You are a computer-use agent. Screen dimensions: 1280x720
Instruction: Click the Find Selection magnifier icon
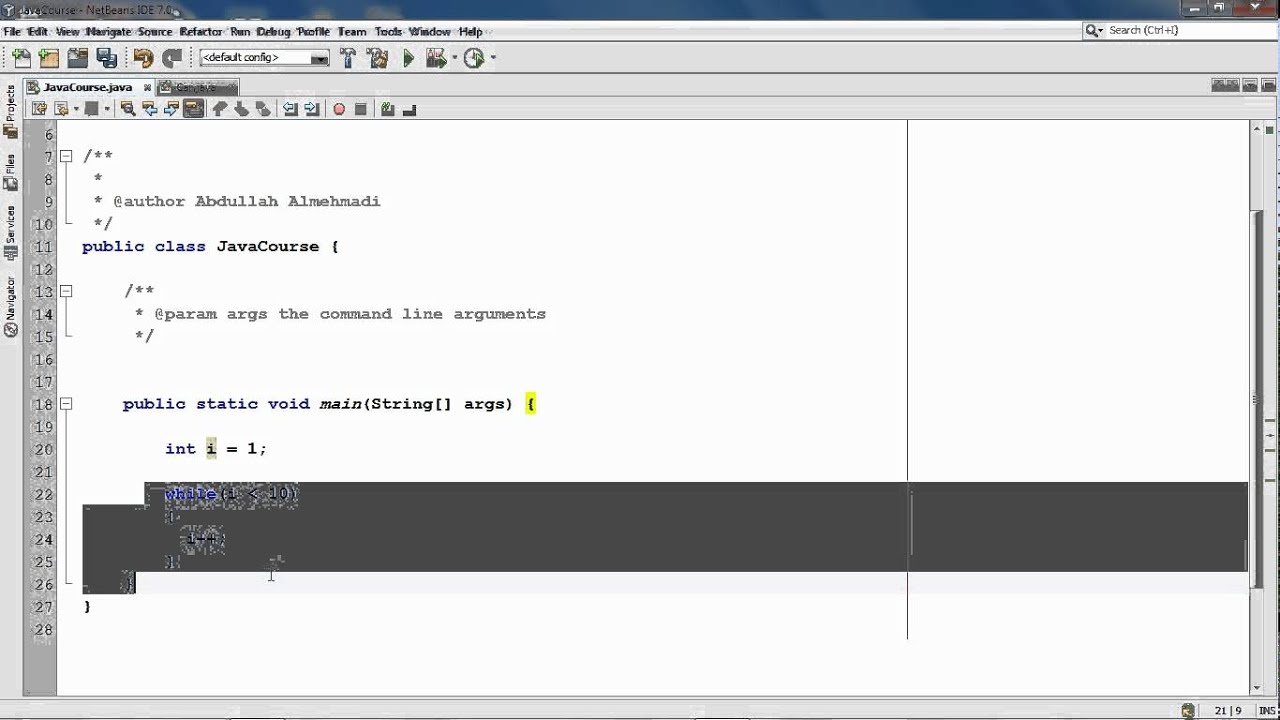(127, 109)
